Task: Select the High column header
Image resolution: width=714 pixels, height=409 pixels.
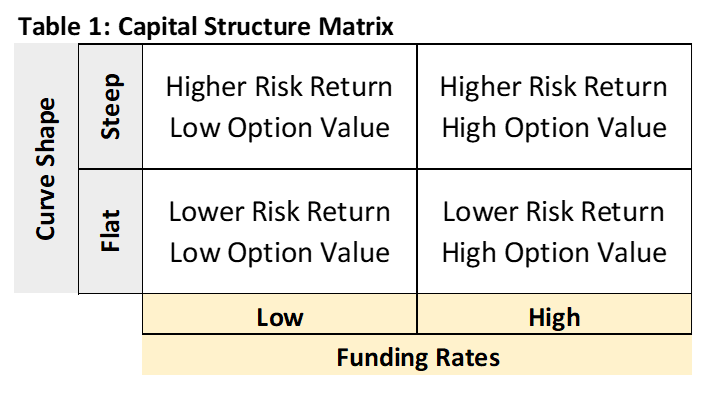Action: point(554,314)
